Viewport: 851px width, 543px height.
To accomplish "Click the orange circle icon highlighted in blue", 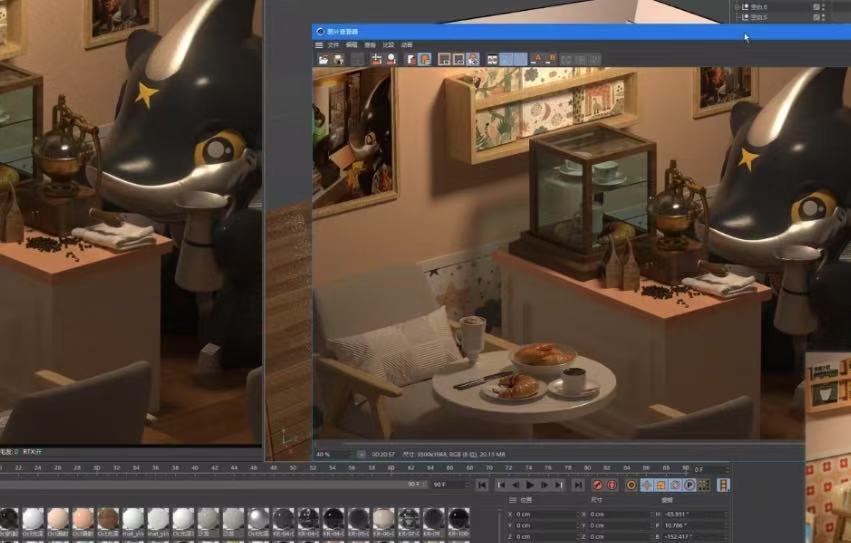I will click(424, 59).
